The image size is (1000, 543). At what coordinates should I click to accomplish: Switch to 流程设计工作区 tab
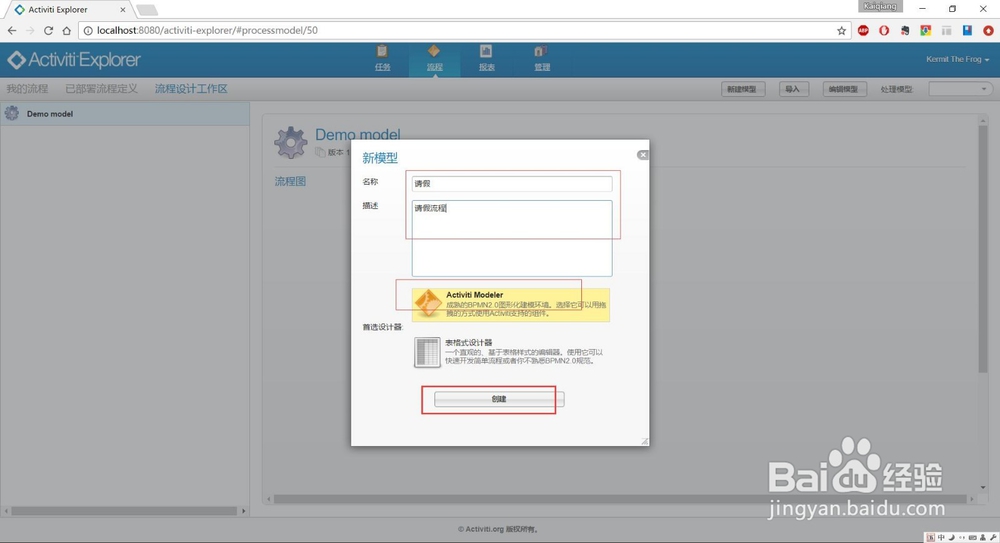click(191, 89)
